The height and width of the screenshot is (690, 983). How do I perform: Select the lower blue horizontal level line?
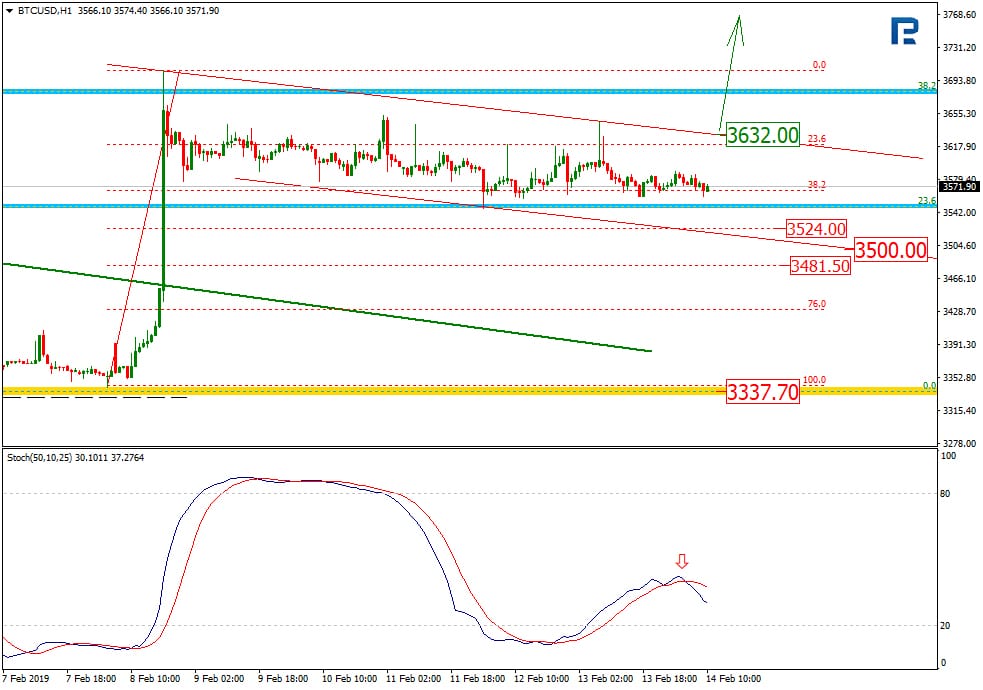(x=300, y=206)
